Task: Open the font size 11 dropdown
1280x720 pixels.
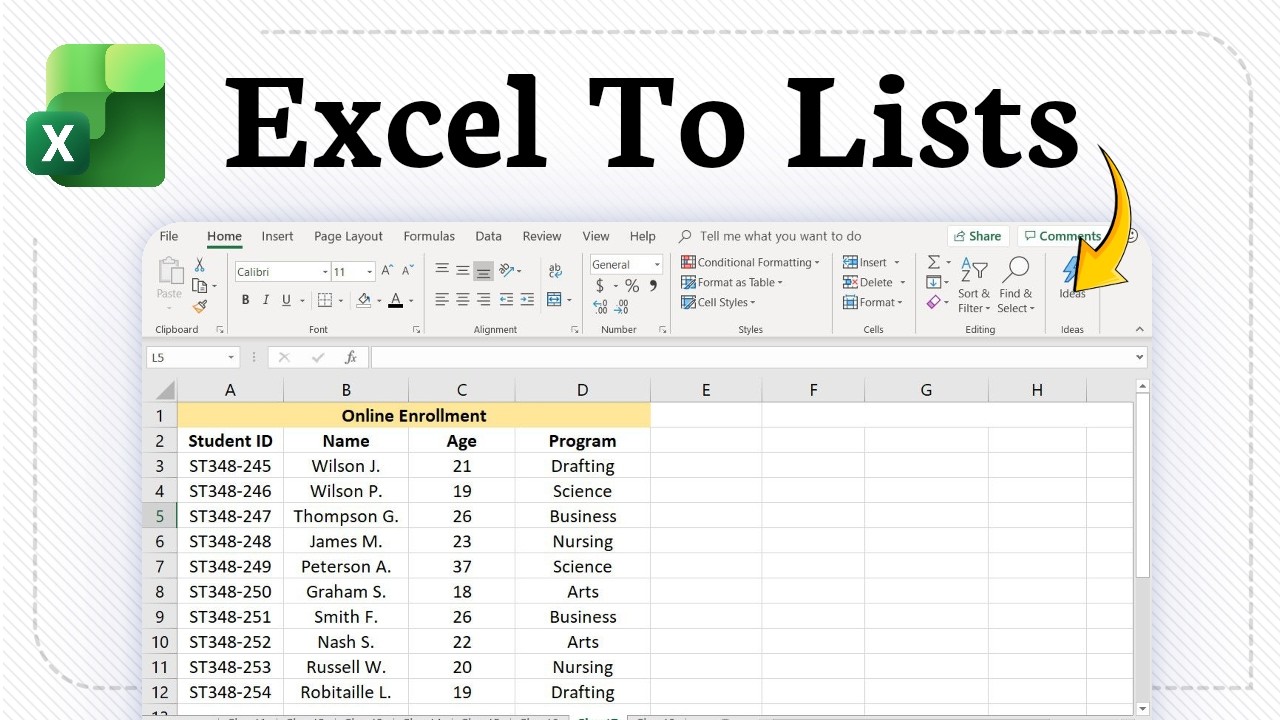Action: pyautogui.click(x=369, y=272)
